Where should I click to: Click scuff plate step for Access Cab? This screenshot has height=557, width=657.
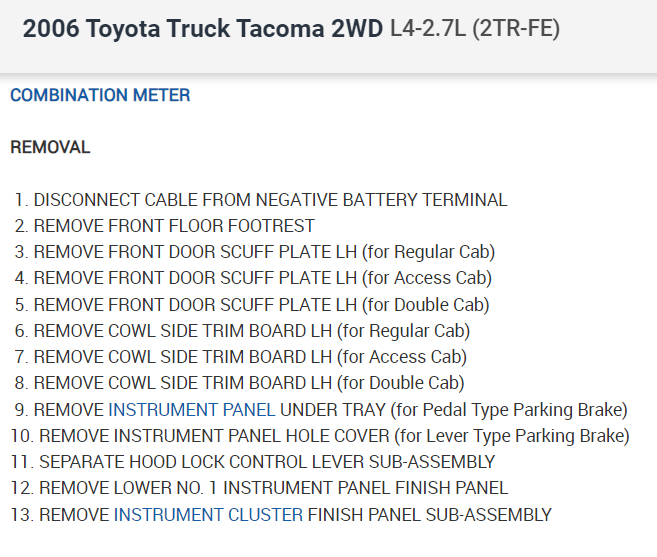262,278
